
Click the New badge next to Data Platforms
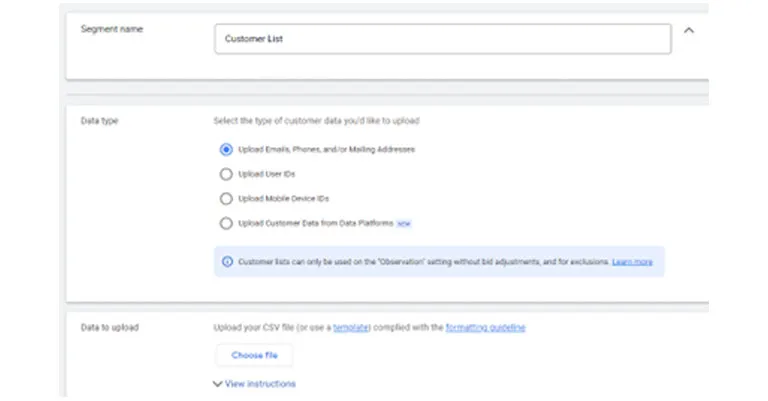[404, 224]
